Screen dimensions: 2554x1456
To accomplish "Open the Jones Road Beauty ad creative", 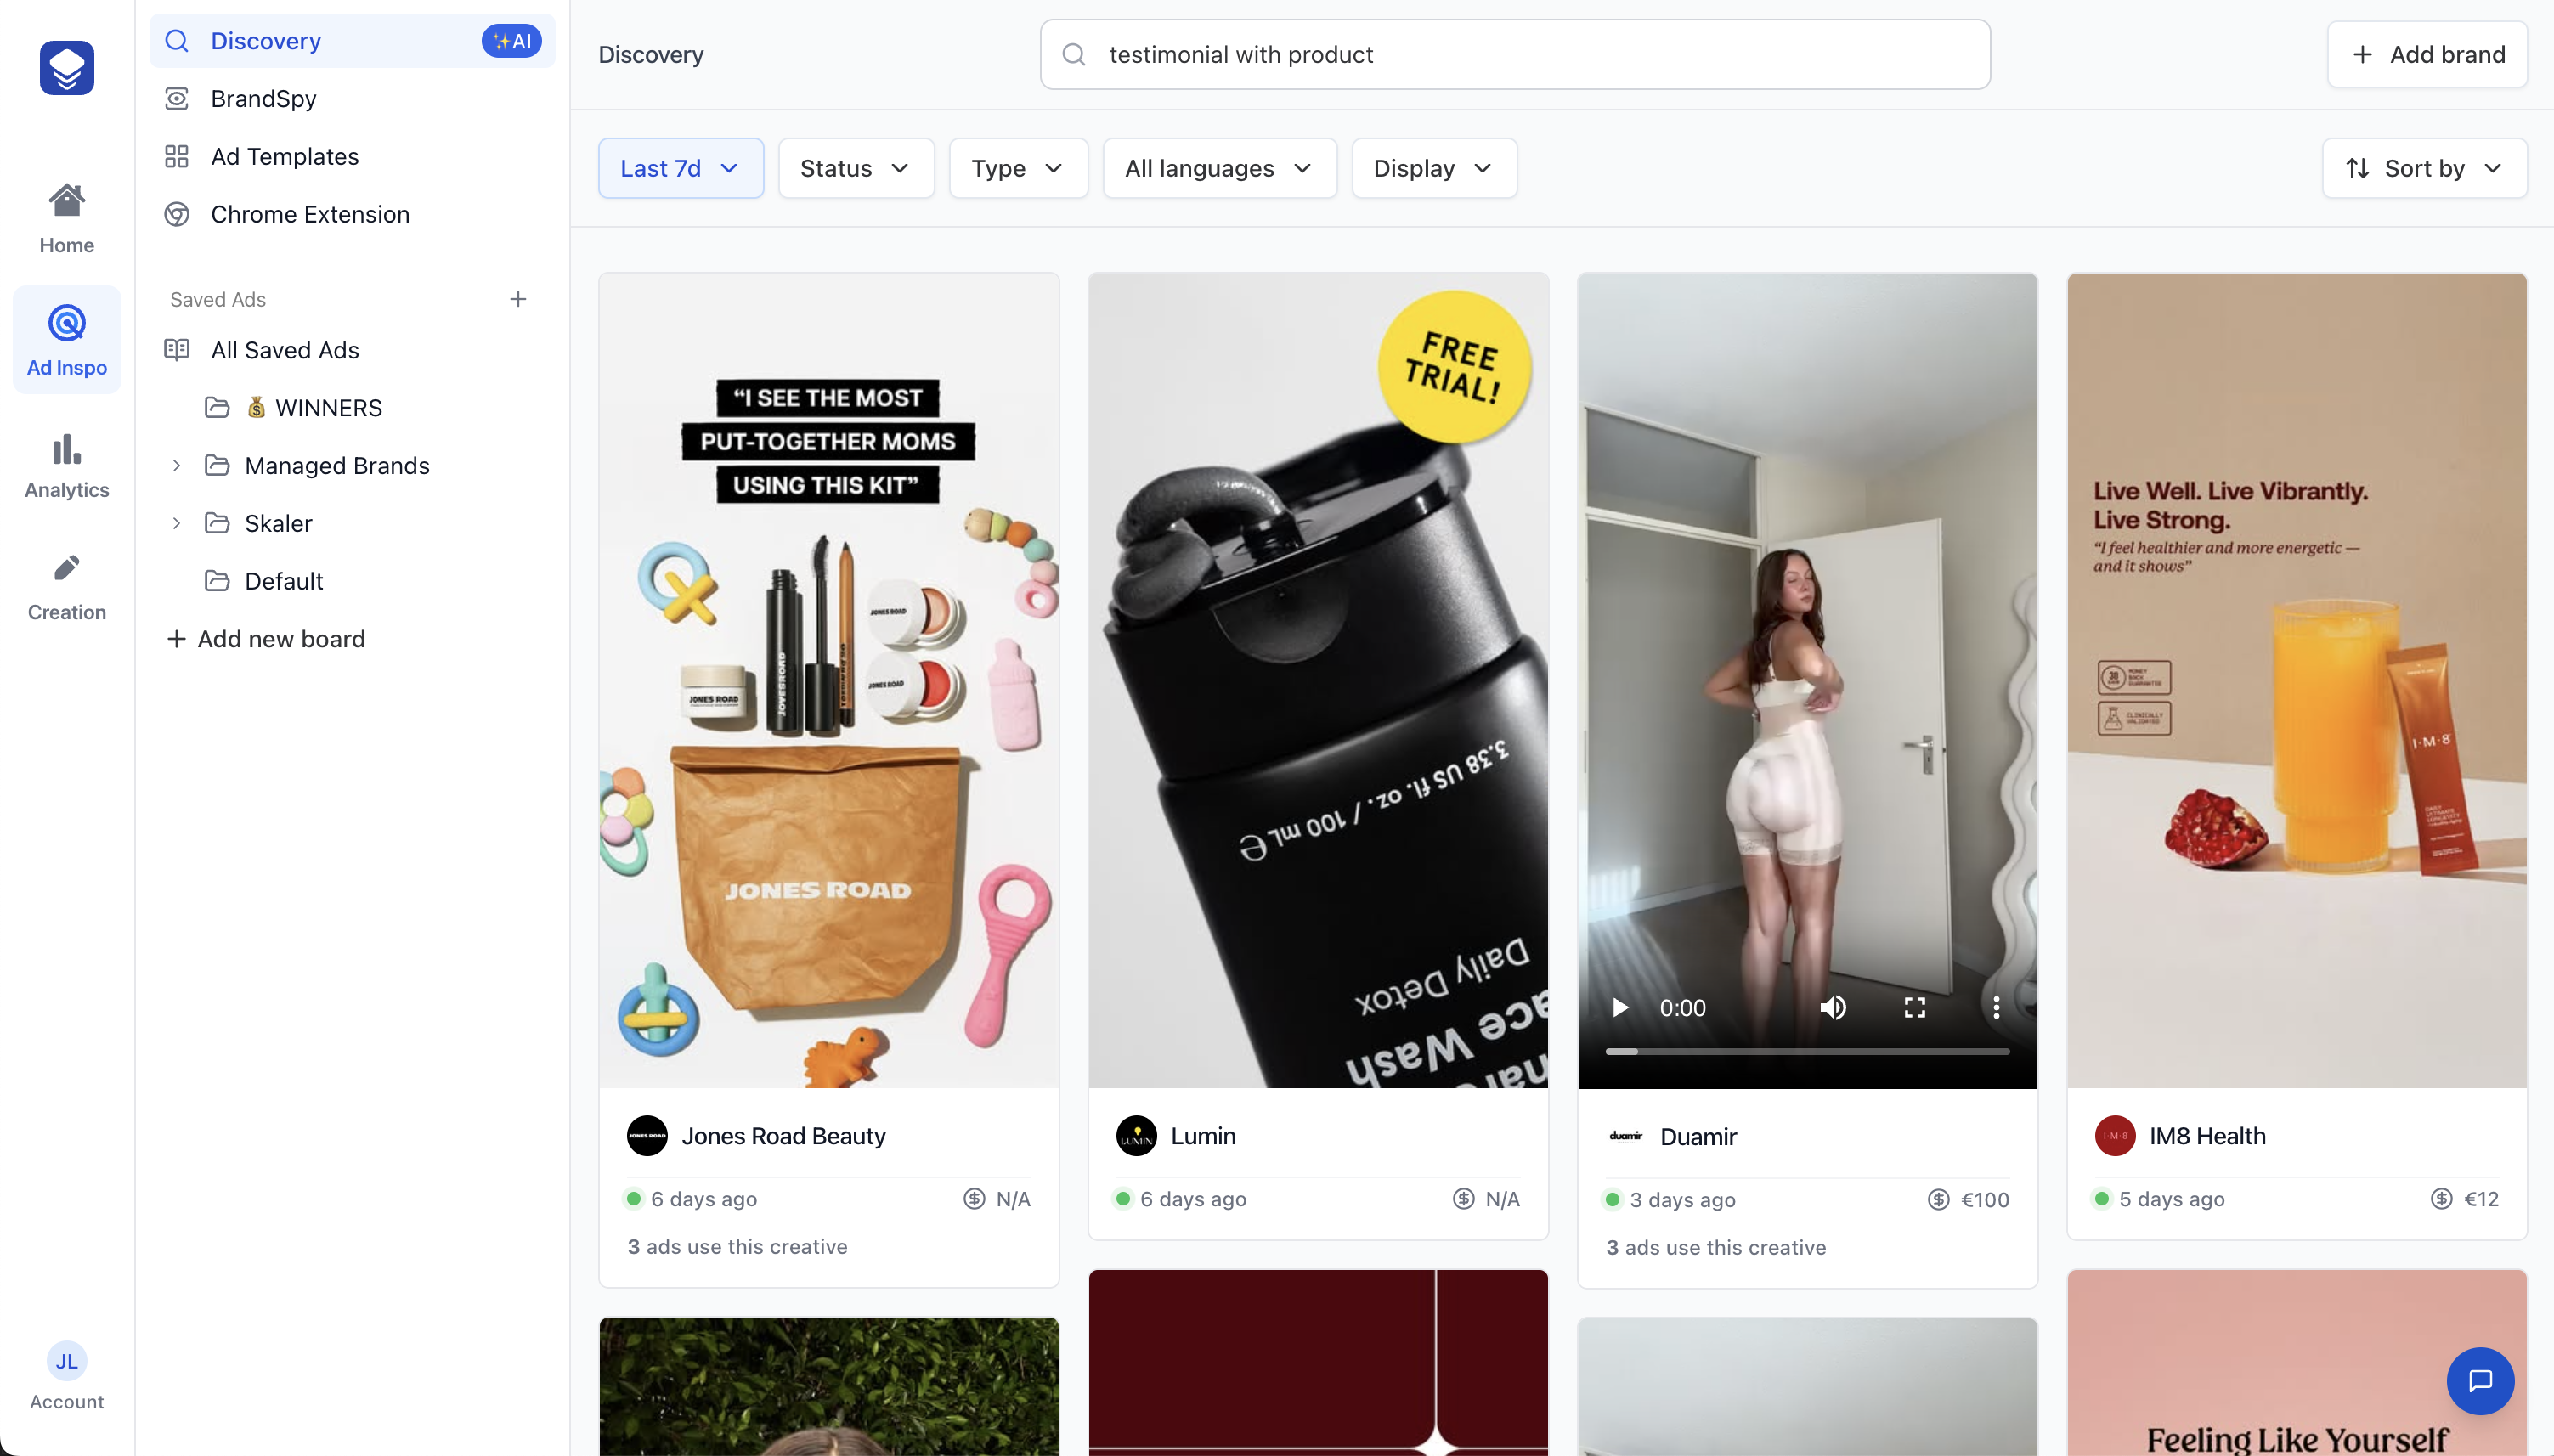I will click(829, 680).
